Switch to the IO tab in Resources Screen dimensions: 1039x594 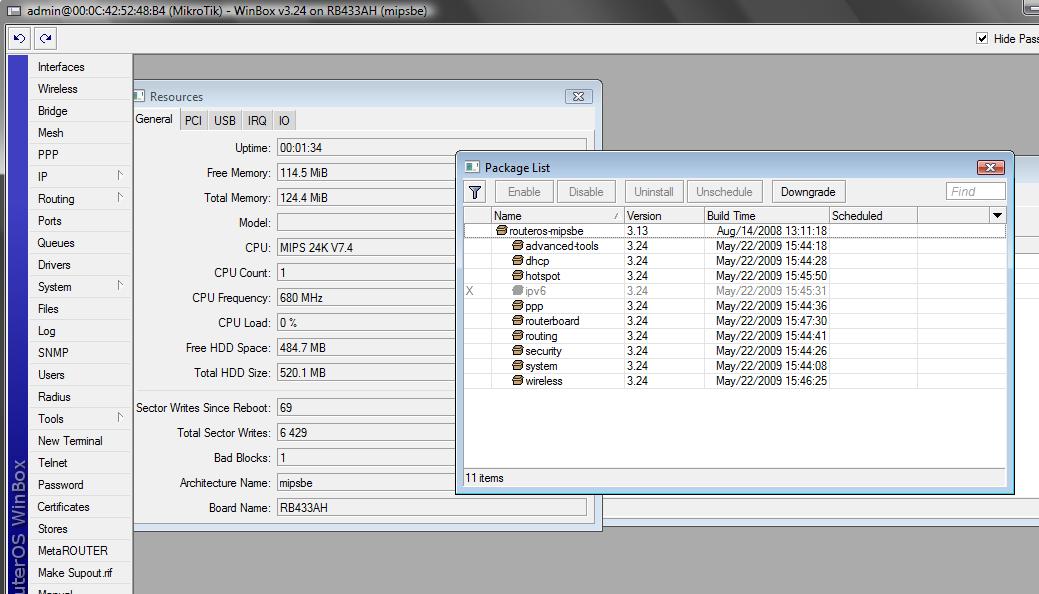click(x=284, y=121)
